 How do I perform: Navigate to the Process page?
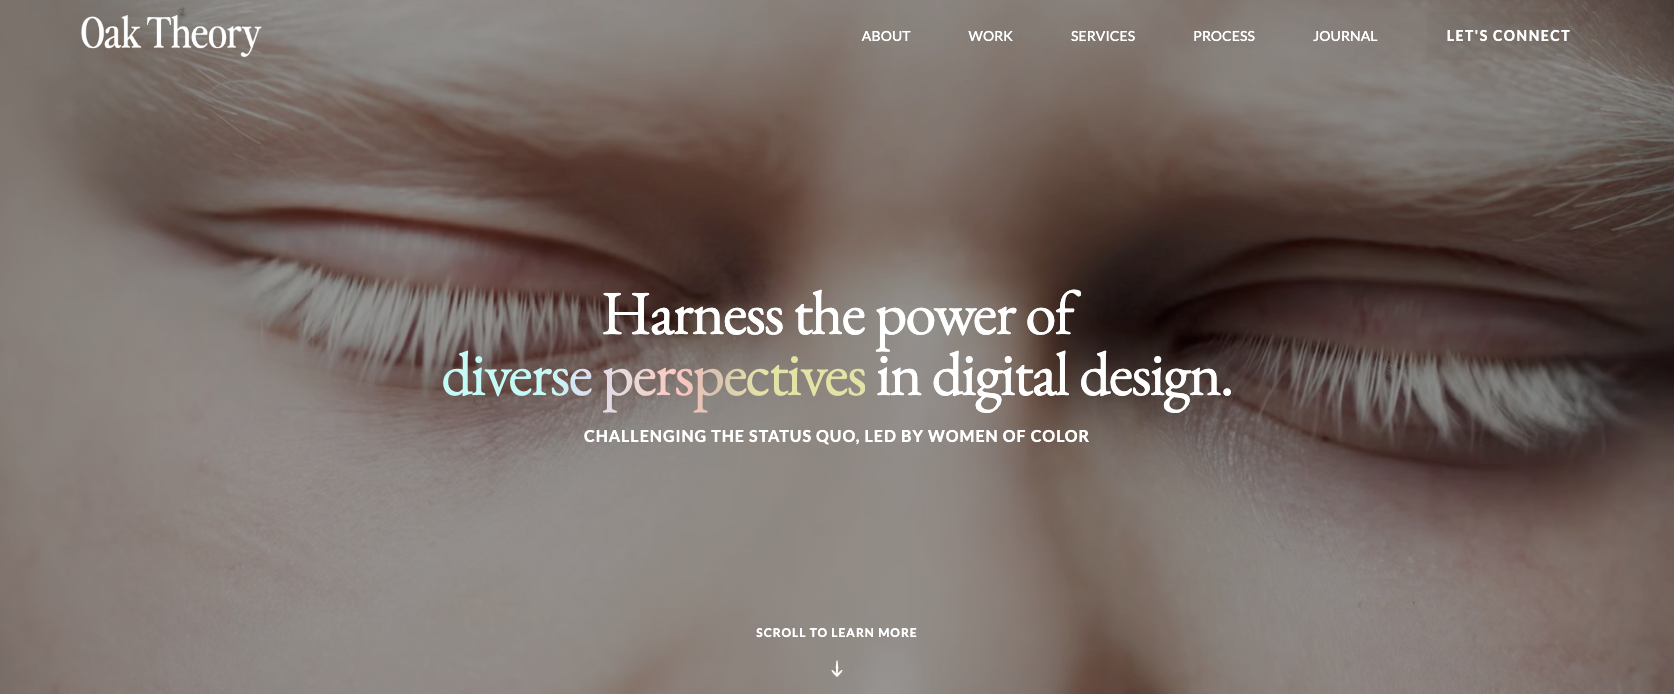[x=1224, y=36]
